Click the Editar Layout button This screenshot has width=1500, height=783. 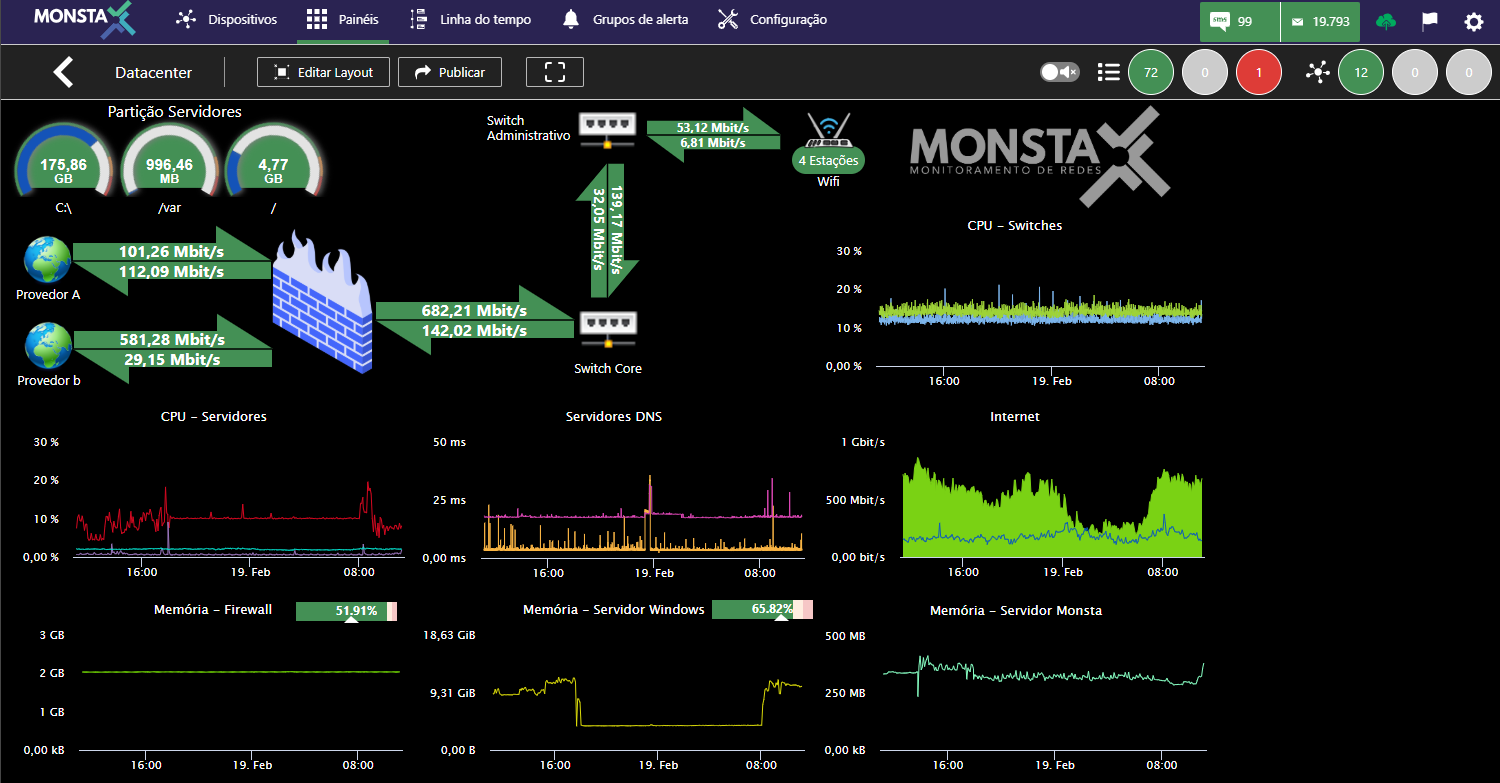pyautogui.click(x=323, y=72)
